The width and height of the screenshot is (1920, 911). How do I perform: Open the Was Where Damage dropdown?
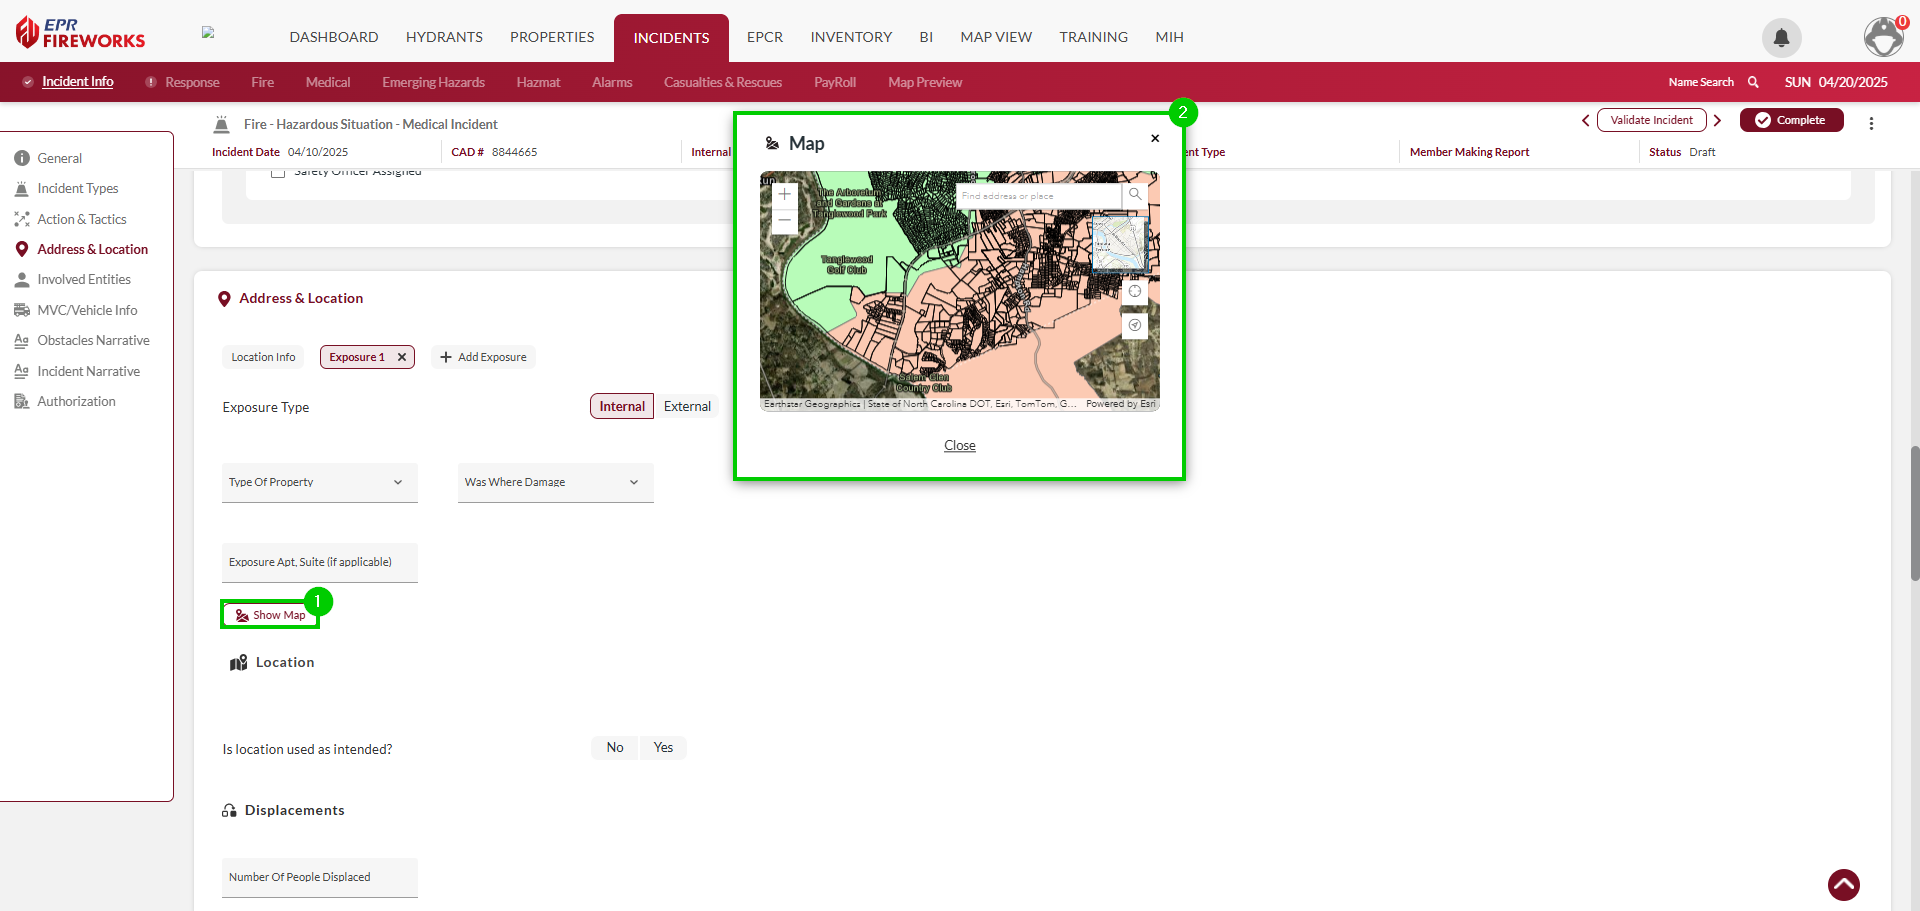coord(555,482)
